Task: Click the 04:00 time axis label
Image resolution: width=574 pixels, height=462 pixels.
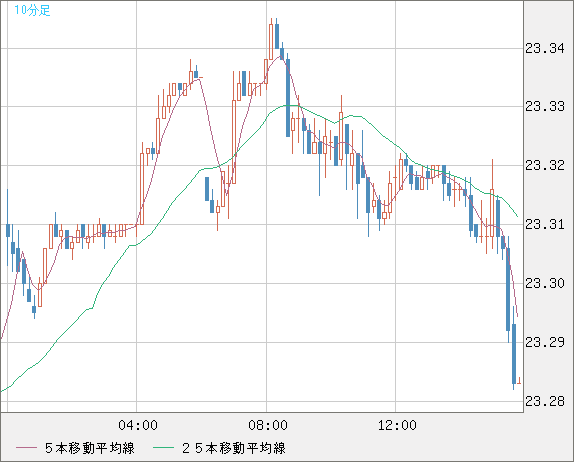Action: 138,425
